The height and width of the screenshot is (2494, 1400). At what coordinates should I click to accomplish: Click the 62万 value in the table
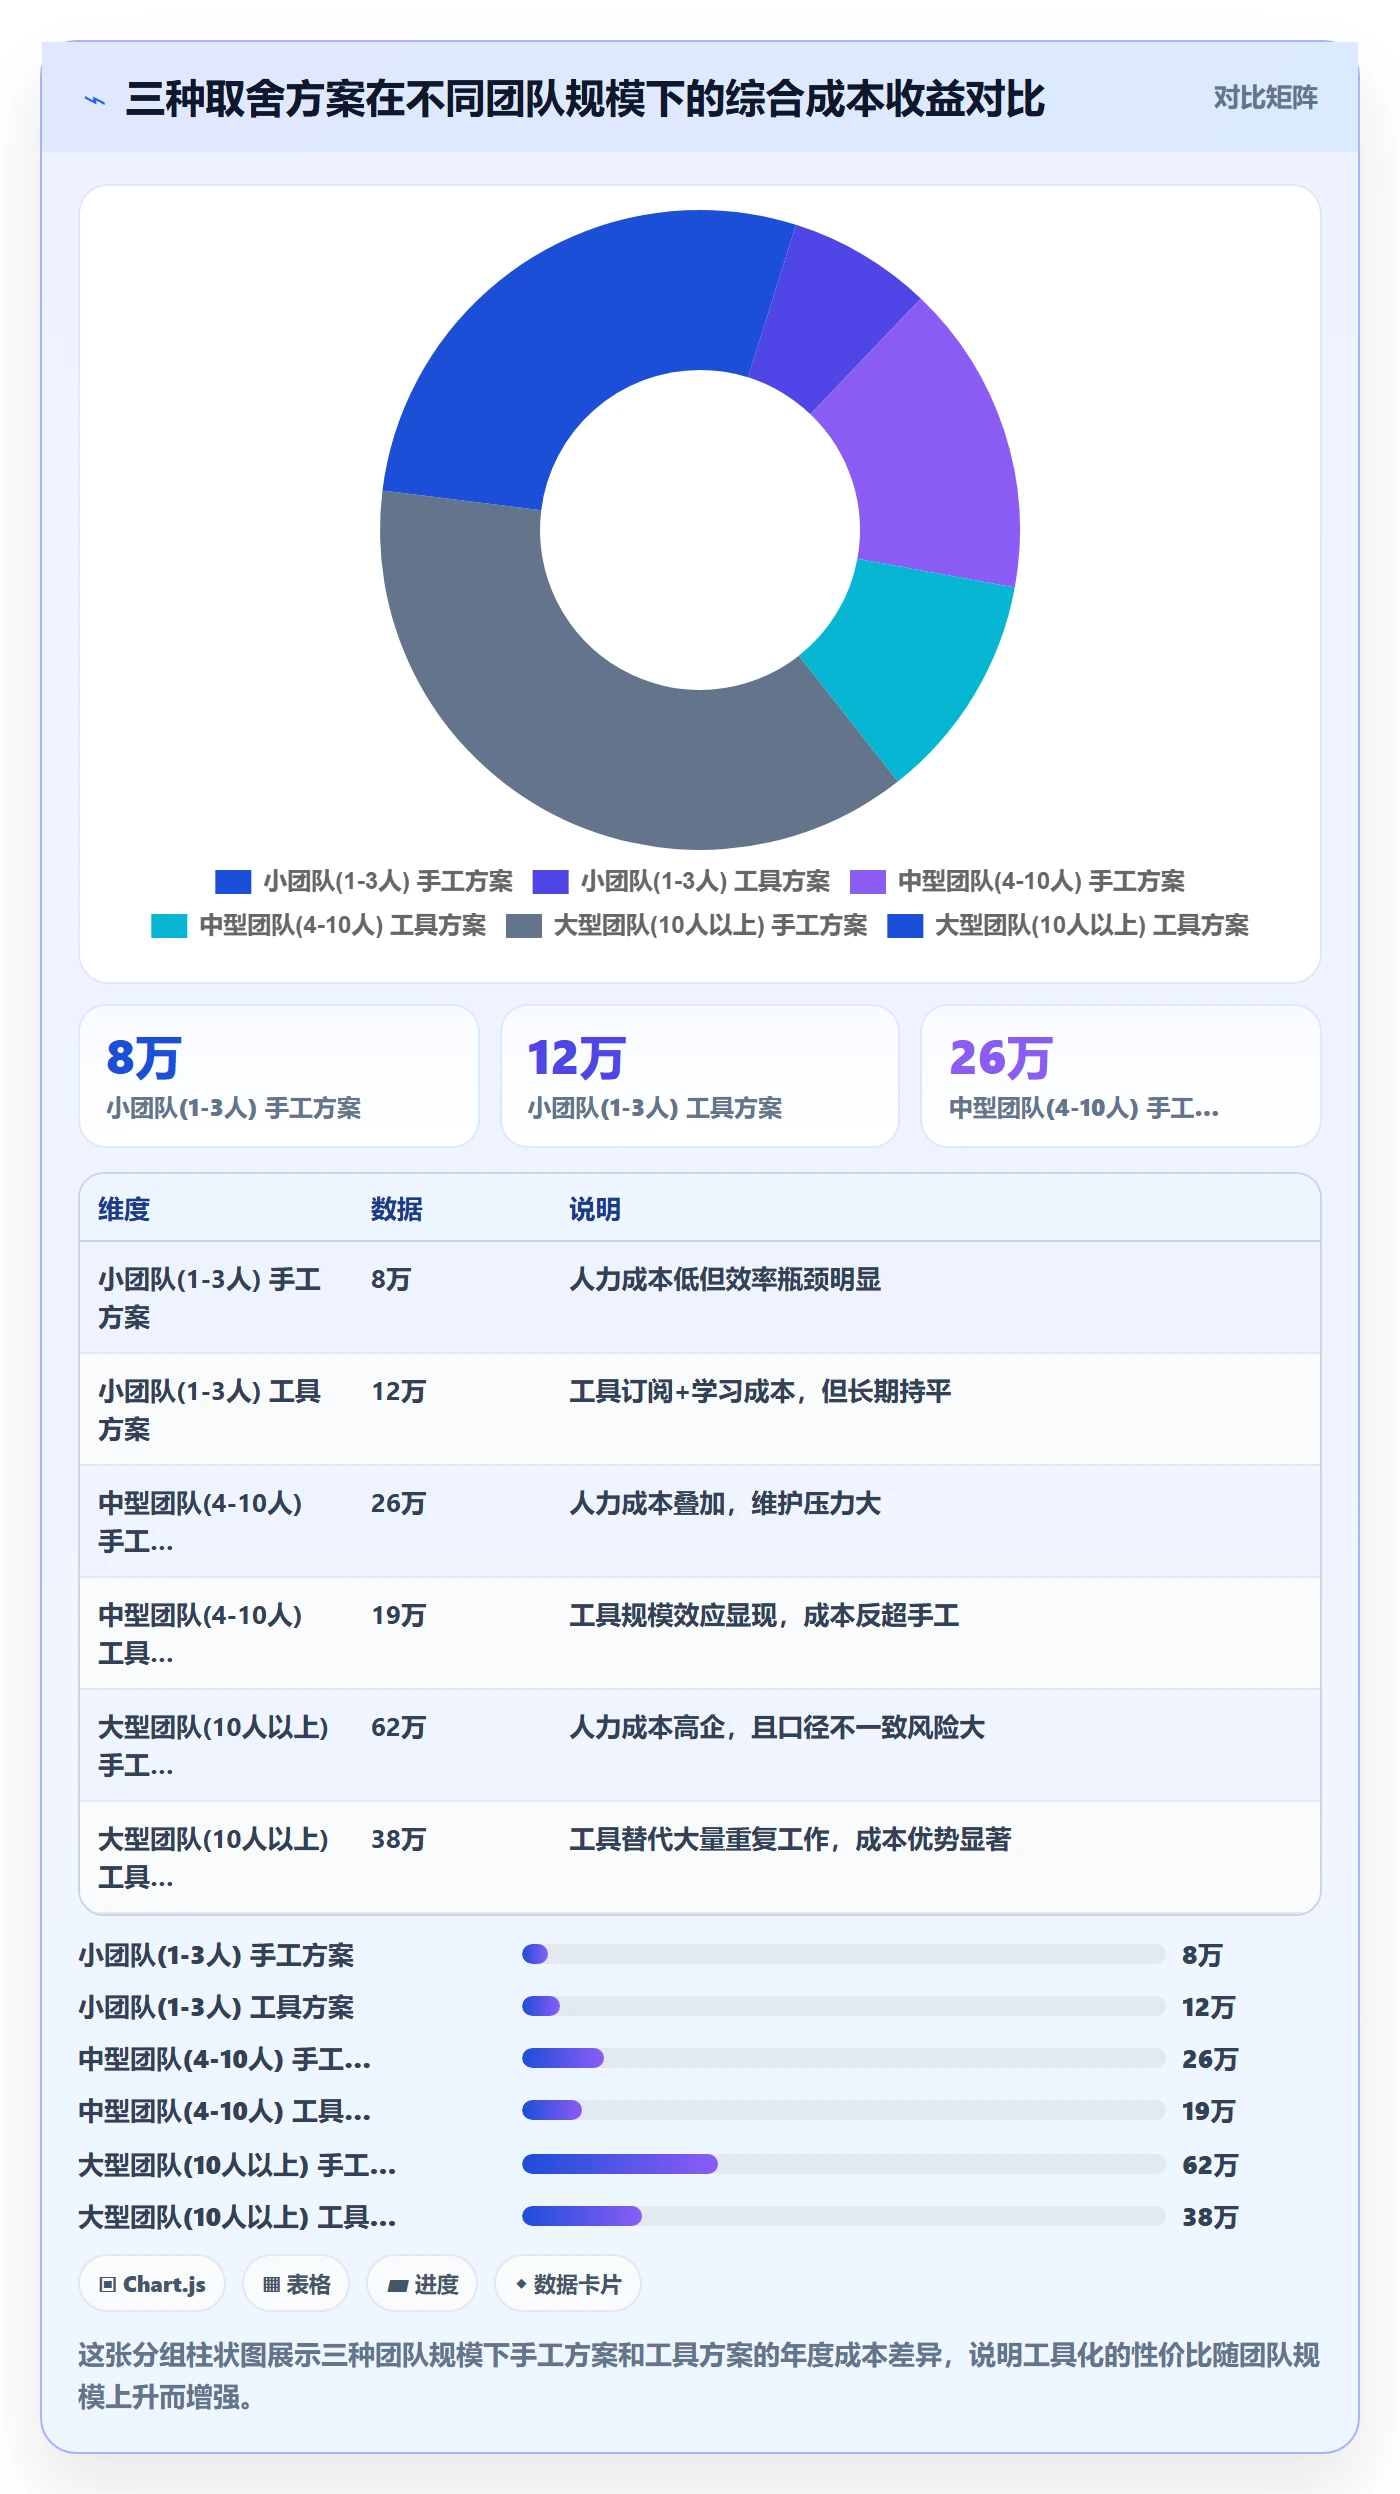pos(398,1728)
